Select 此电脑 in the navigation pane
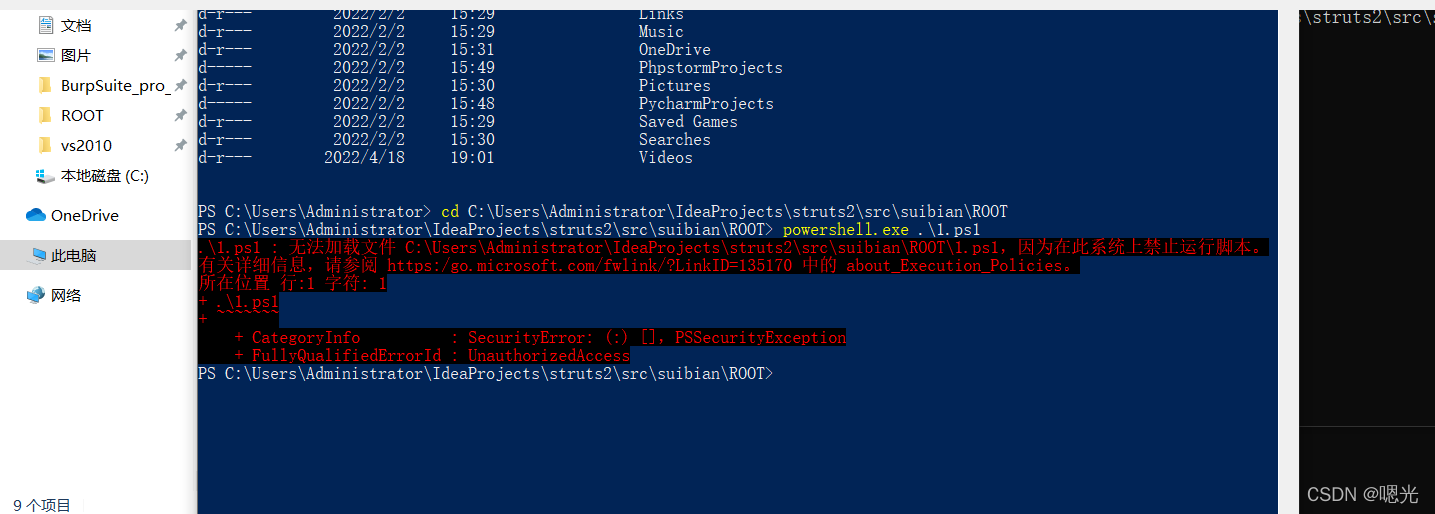This screenshot has height=514, width=1435. pyautogui.click(x=74, y=255)
